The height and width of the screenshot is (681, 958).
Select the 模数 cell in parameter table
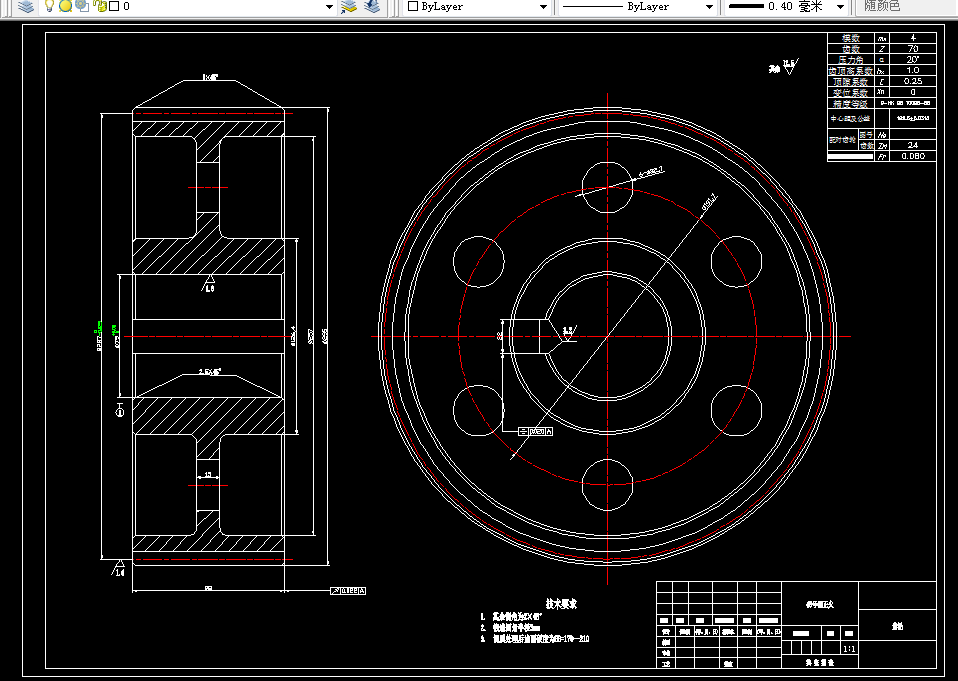point(850,38)
